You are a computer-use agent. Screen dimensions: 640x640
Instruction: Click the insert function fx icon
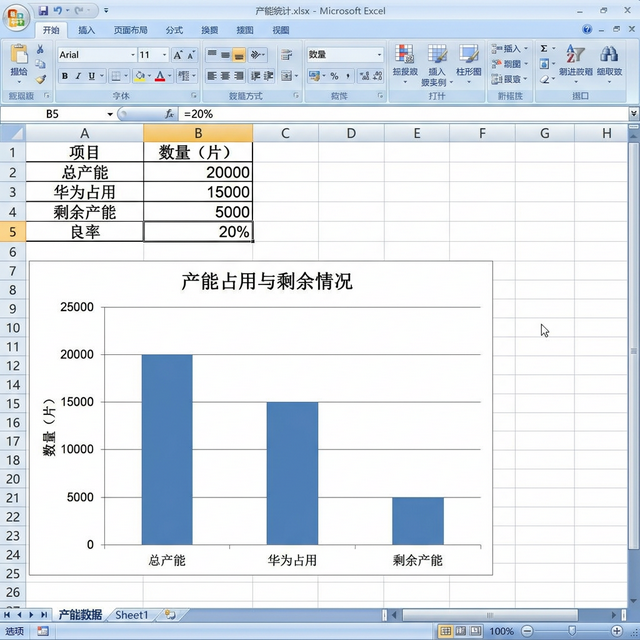point(170,114)
